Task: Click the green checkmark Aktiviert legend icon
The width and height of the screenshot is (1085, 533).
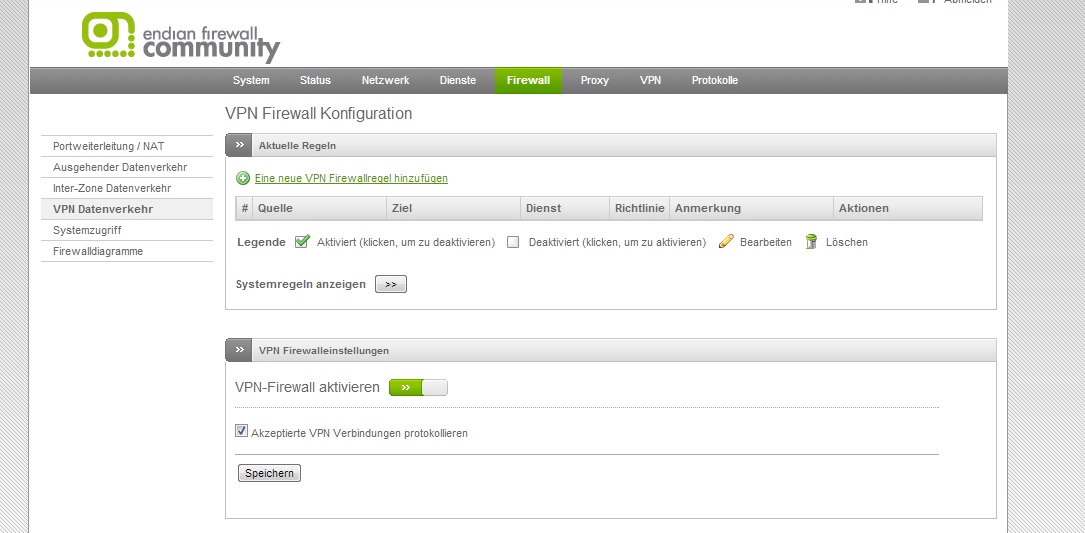Action: click(x=302, y=242)
